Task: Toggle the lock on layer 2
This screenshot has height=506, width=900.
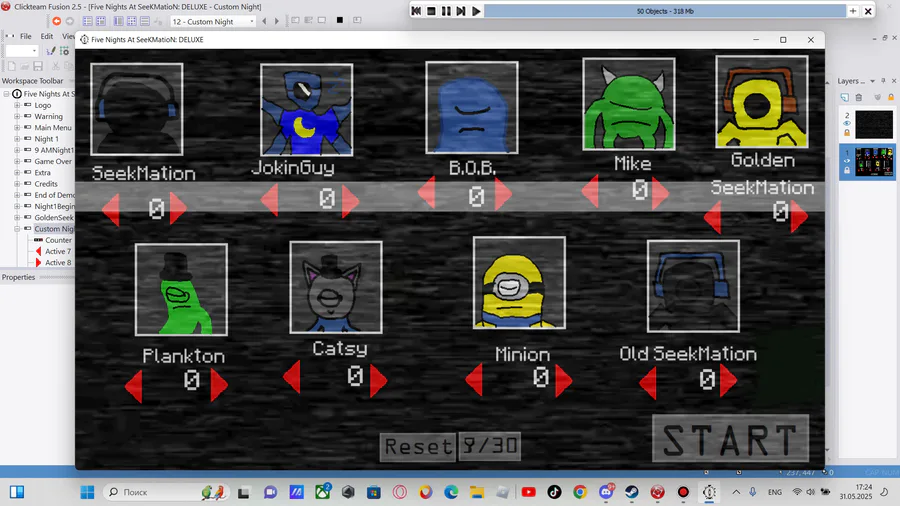Action: [847, 133]
